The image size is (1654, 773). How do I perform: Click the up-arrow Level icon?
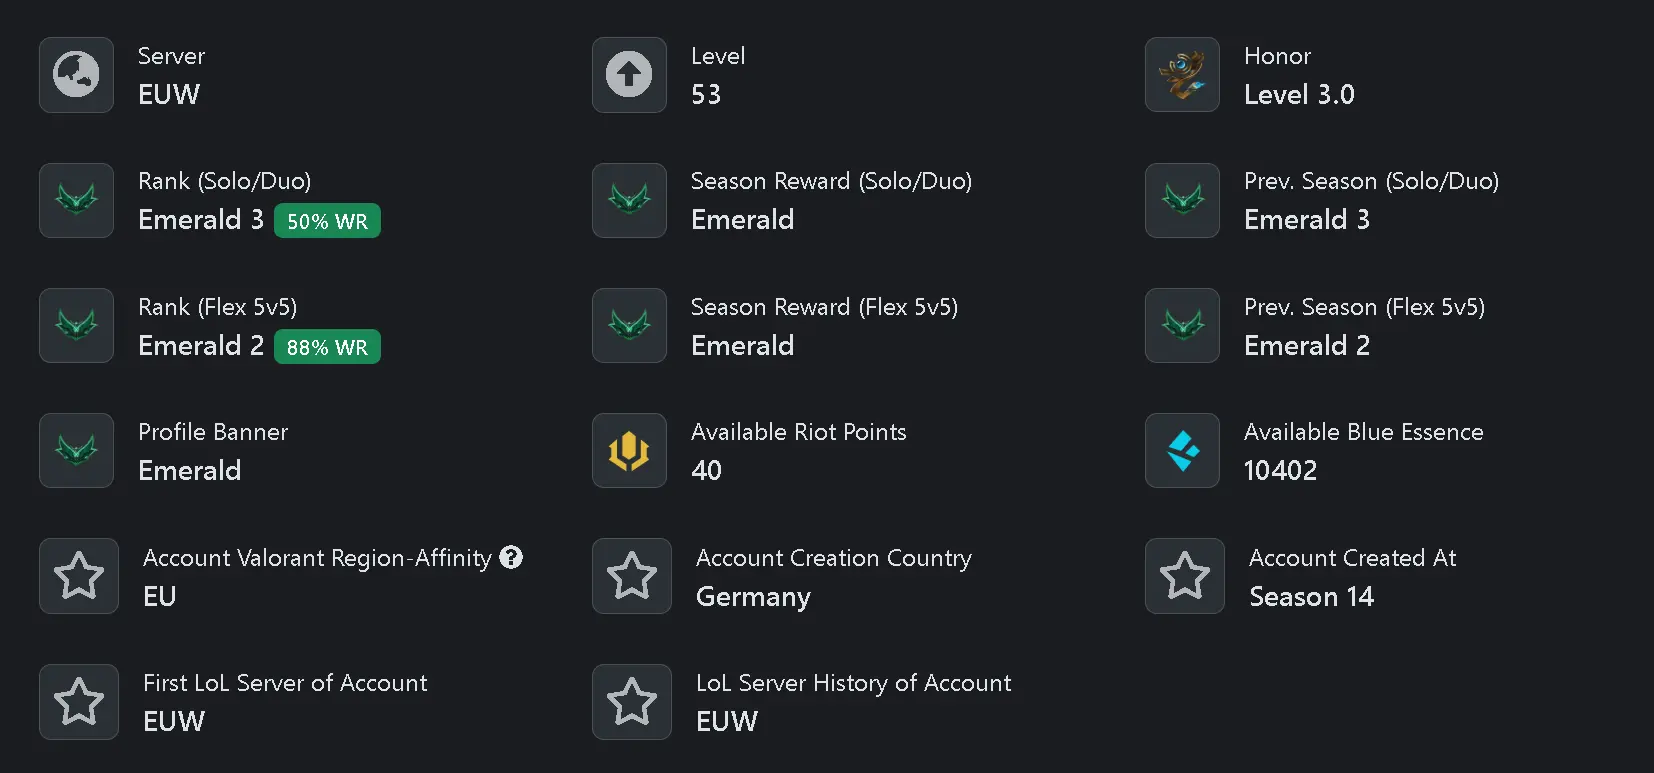pyautogui.click(x=629, y=75)
